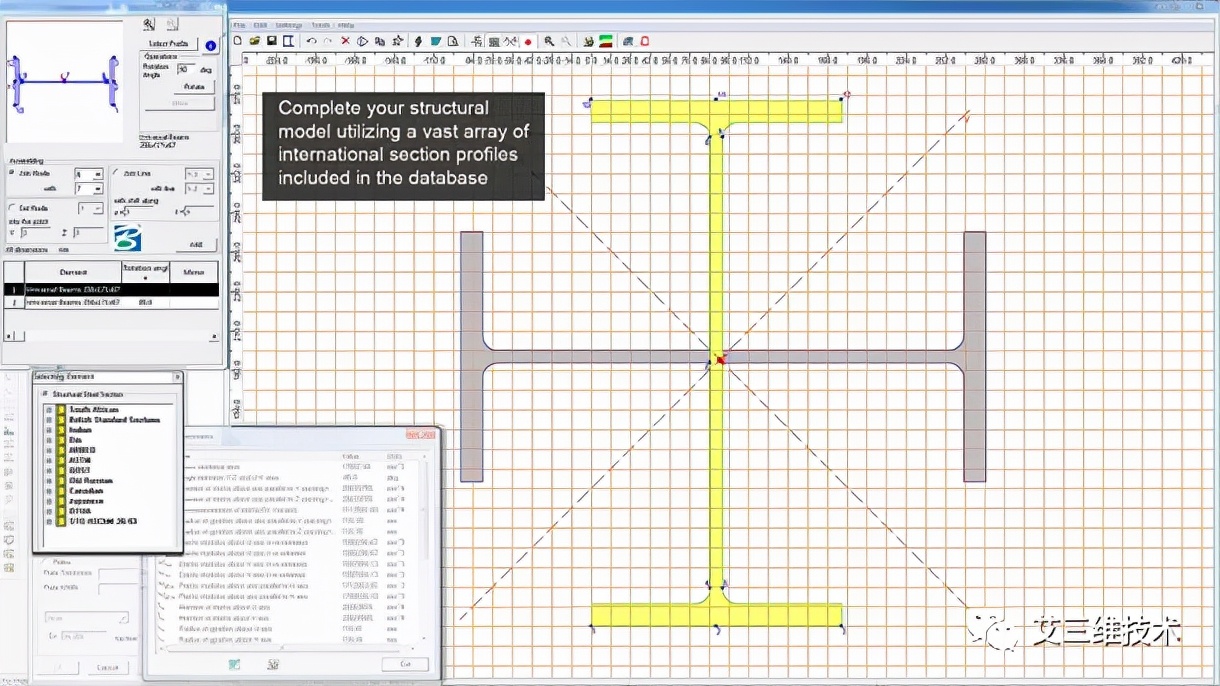
Task: Click the Undo arrow icon
Action: point(311,41)
